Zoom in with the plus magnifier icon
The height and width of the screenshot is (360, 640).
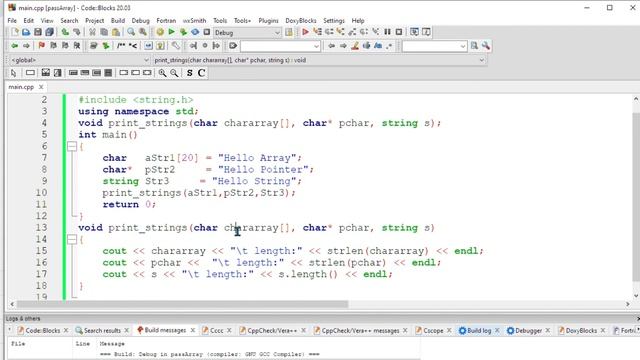[162, 73]
